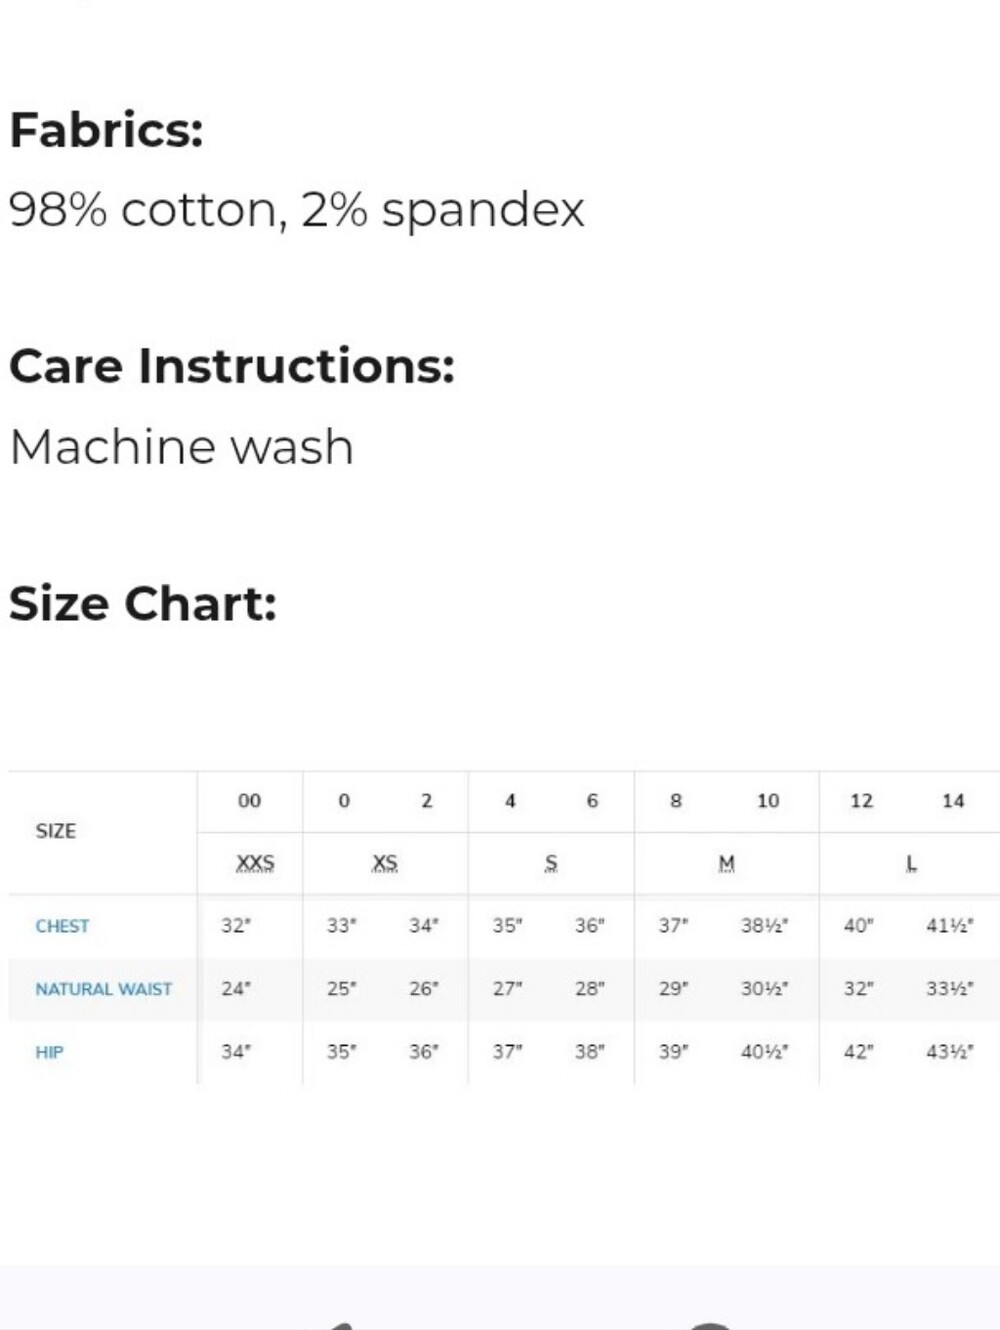
Task: Select the XS size abbreviation
Action: 385,863
